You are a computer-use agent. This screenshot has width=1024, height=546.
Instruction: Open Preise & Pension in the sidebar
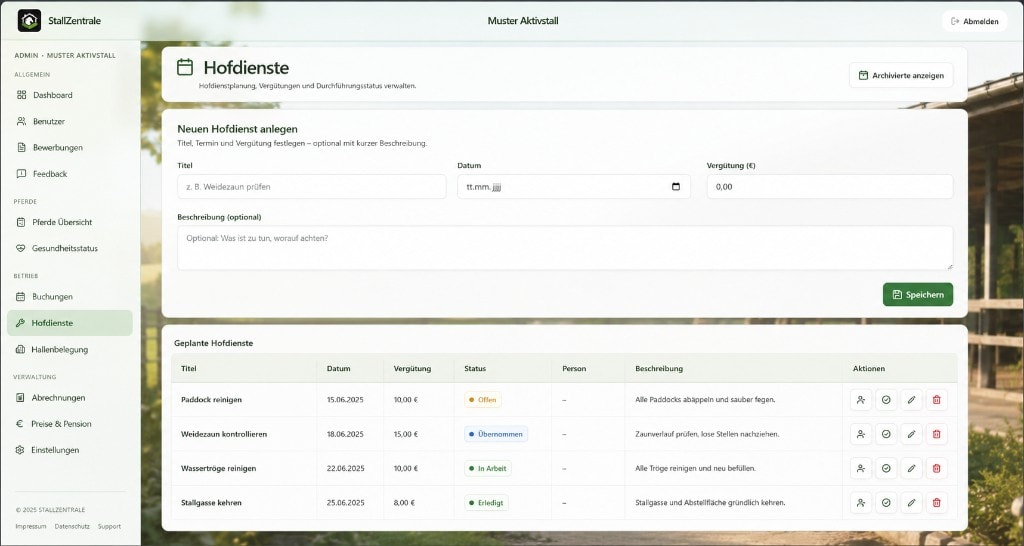click(70, 424)
